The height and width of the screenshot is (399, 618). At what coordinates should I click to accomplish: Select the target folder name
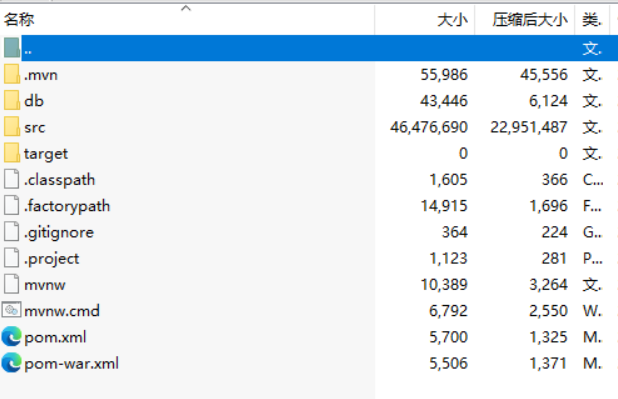[x=46, y=154]
